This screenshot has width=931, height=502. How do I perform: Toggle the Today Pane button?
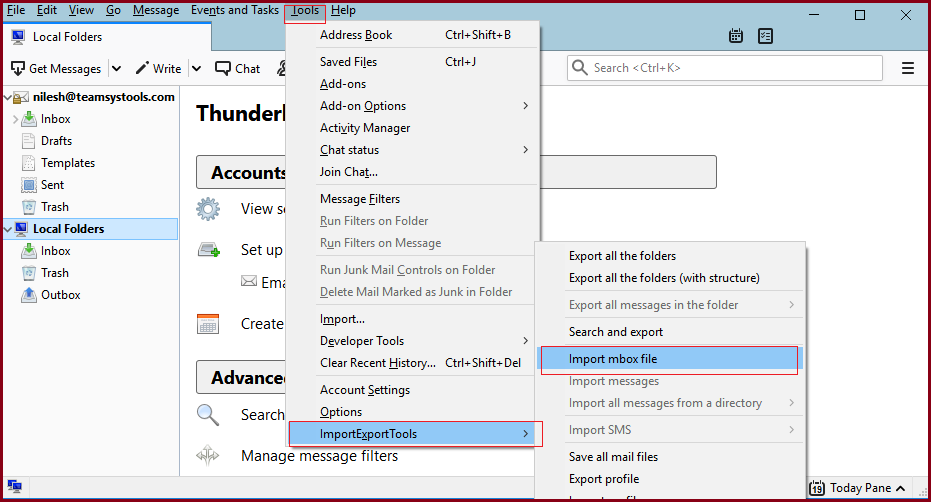(857, 488)
